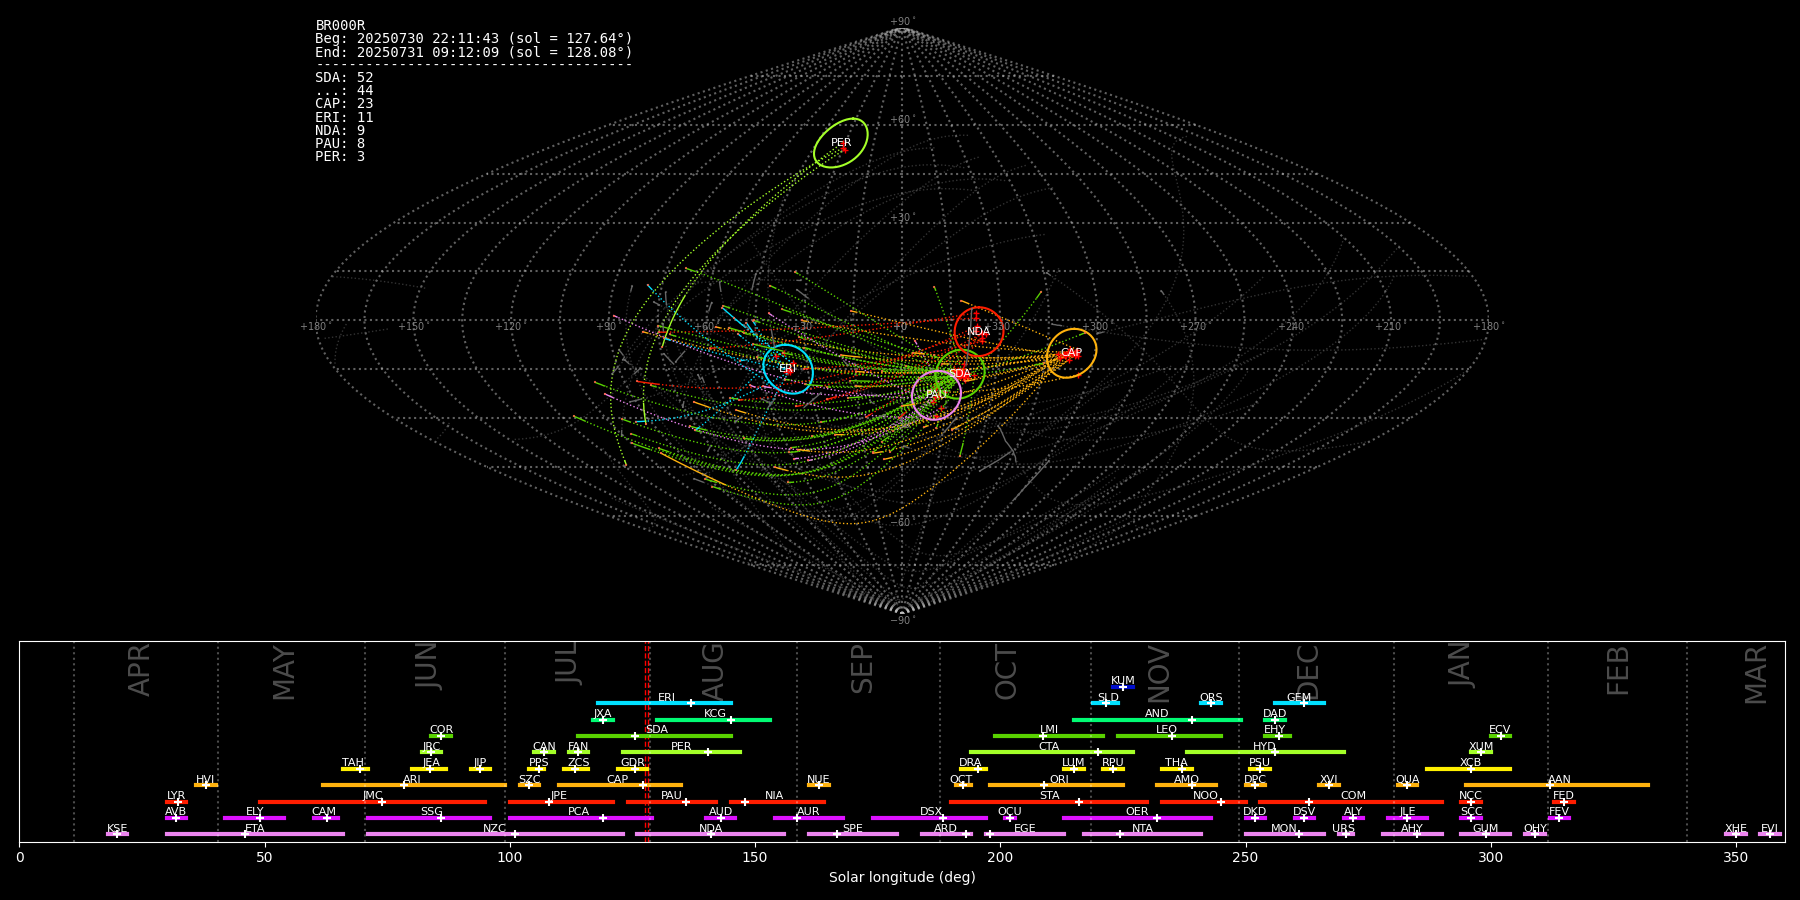Click the 150 tick label on x-axis

point(755,857)
